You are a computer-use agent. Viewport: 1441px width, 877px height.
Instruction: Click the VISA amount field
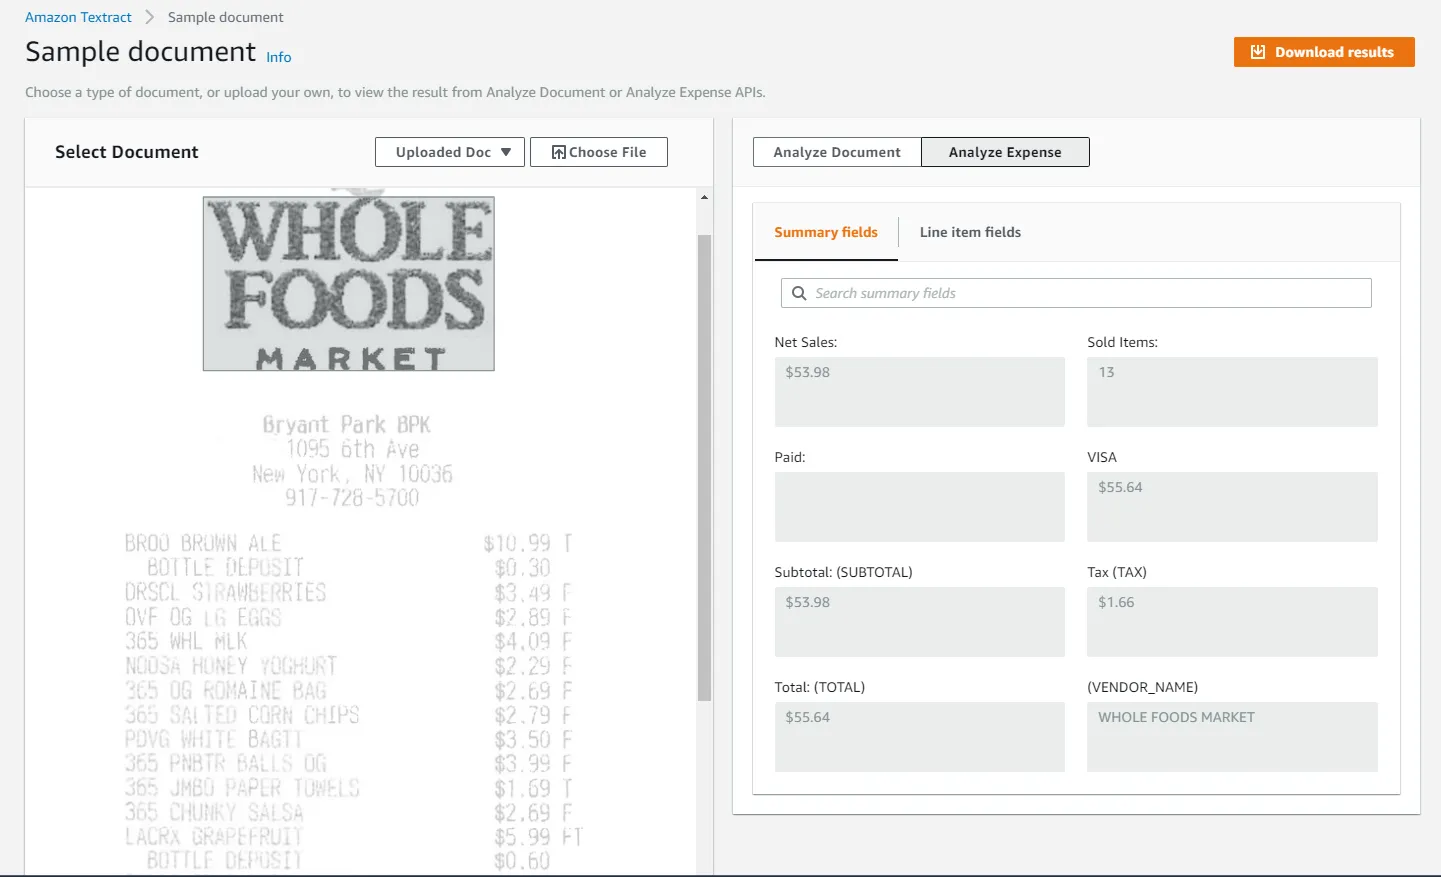[1231, 506]
